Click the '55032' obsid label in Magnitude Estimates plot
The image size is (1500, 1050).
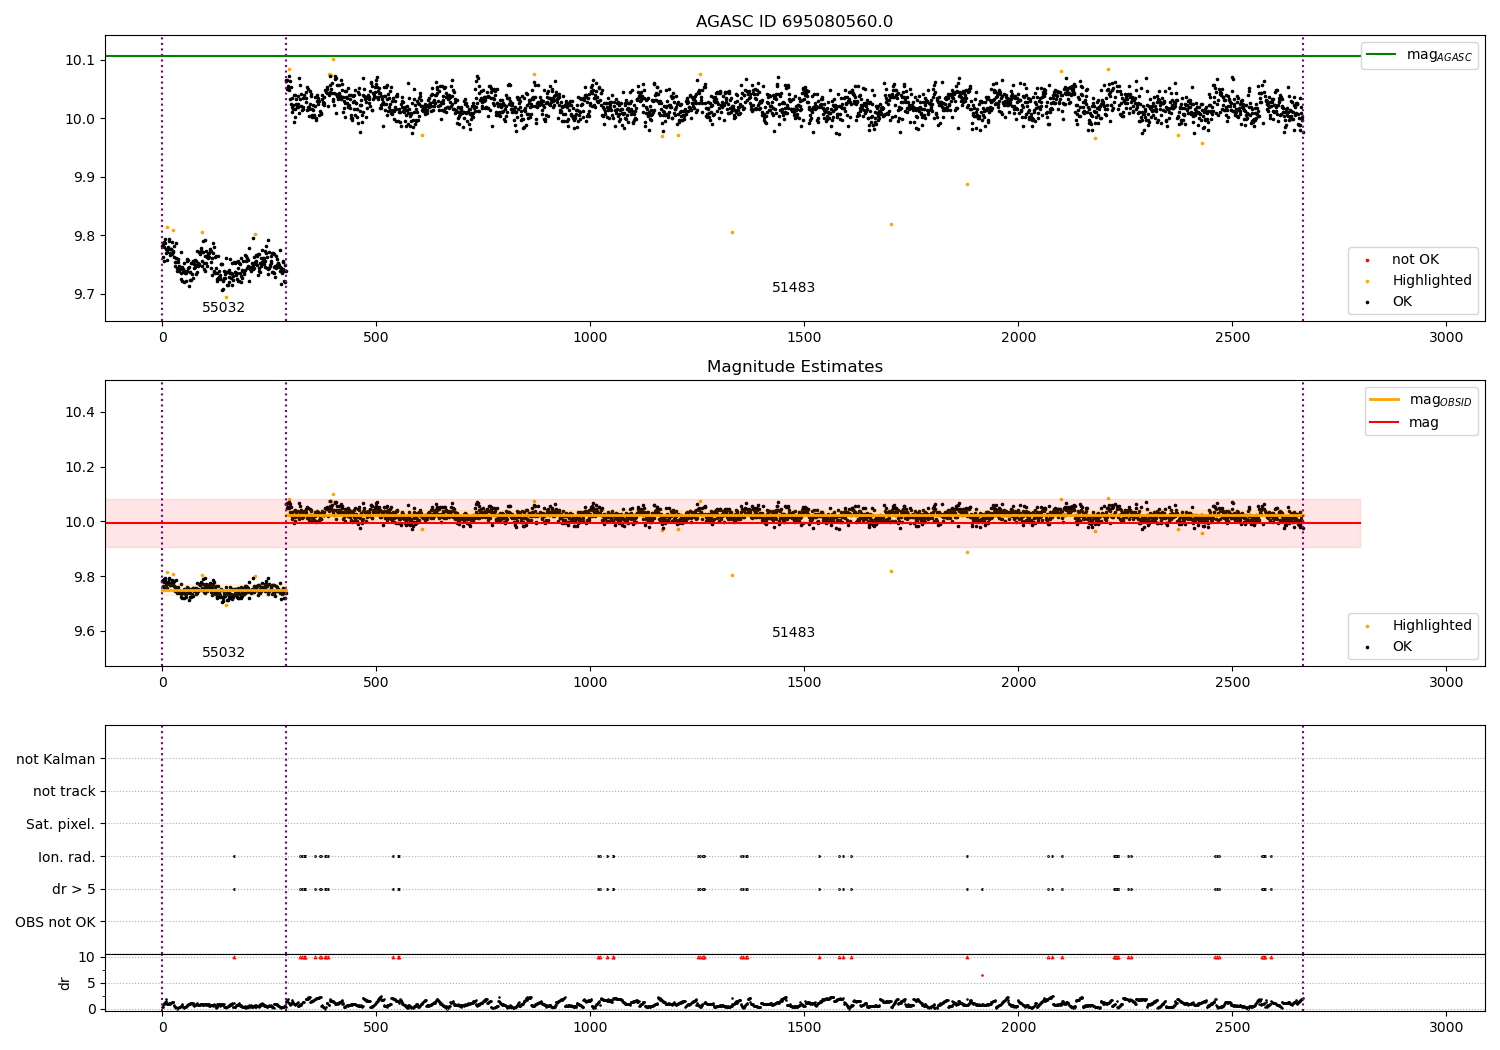(x=223, y=652)
